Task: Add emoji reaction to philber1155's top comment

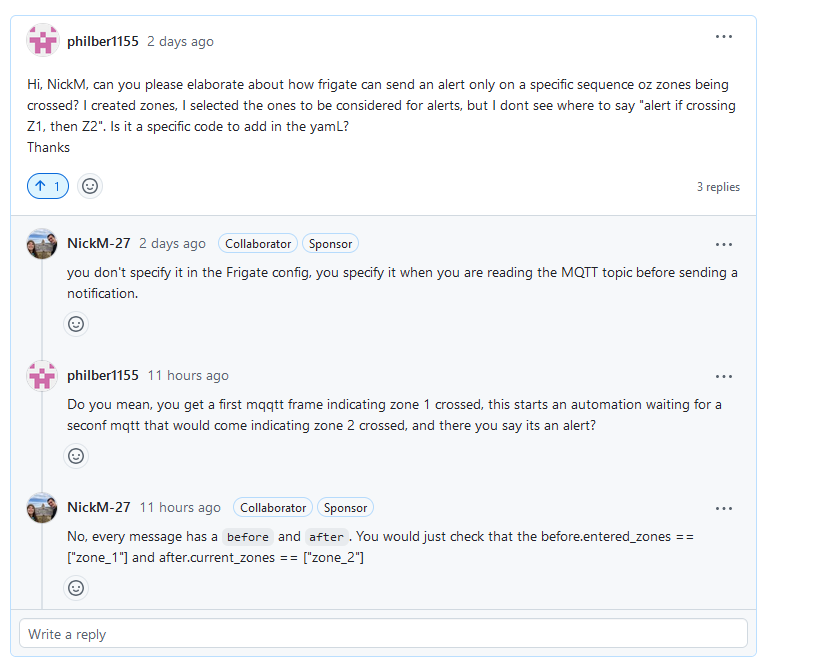Action: tap(90, 186)
